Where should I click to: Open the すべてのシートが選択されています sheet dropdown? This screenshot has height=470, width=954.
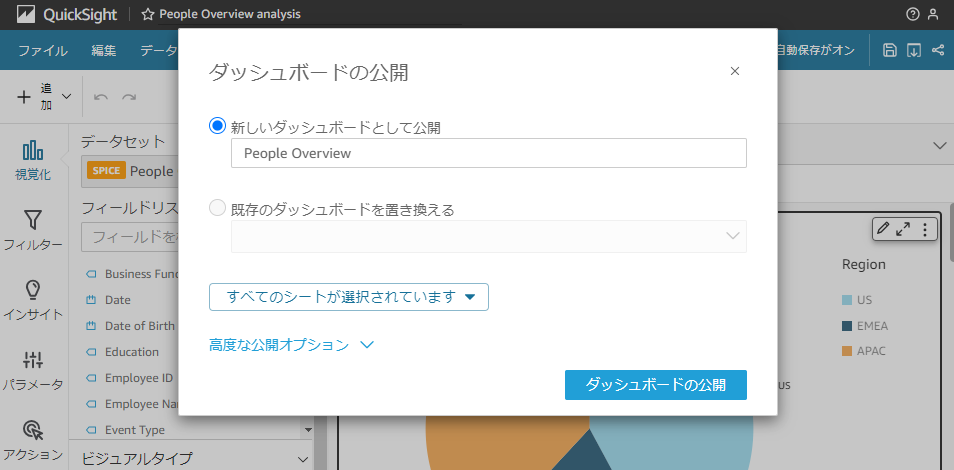click(349, 297)
